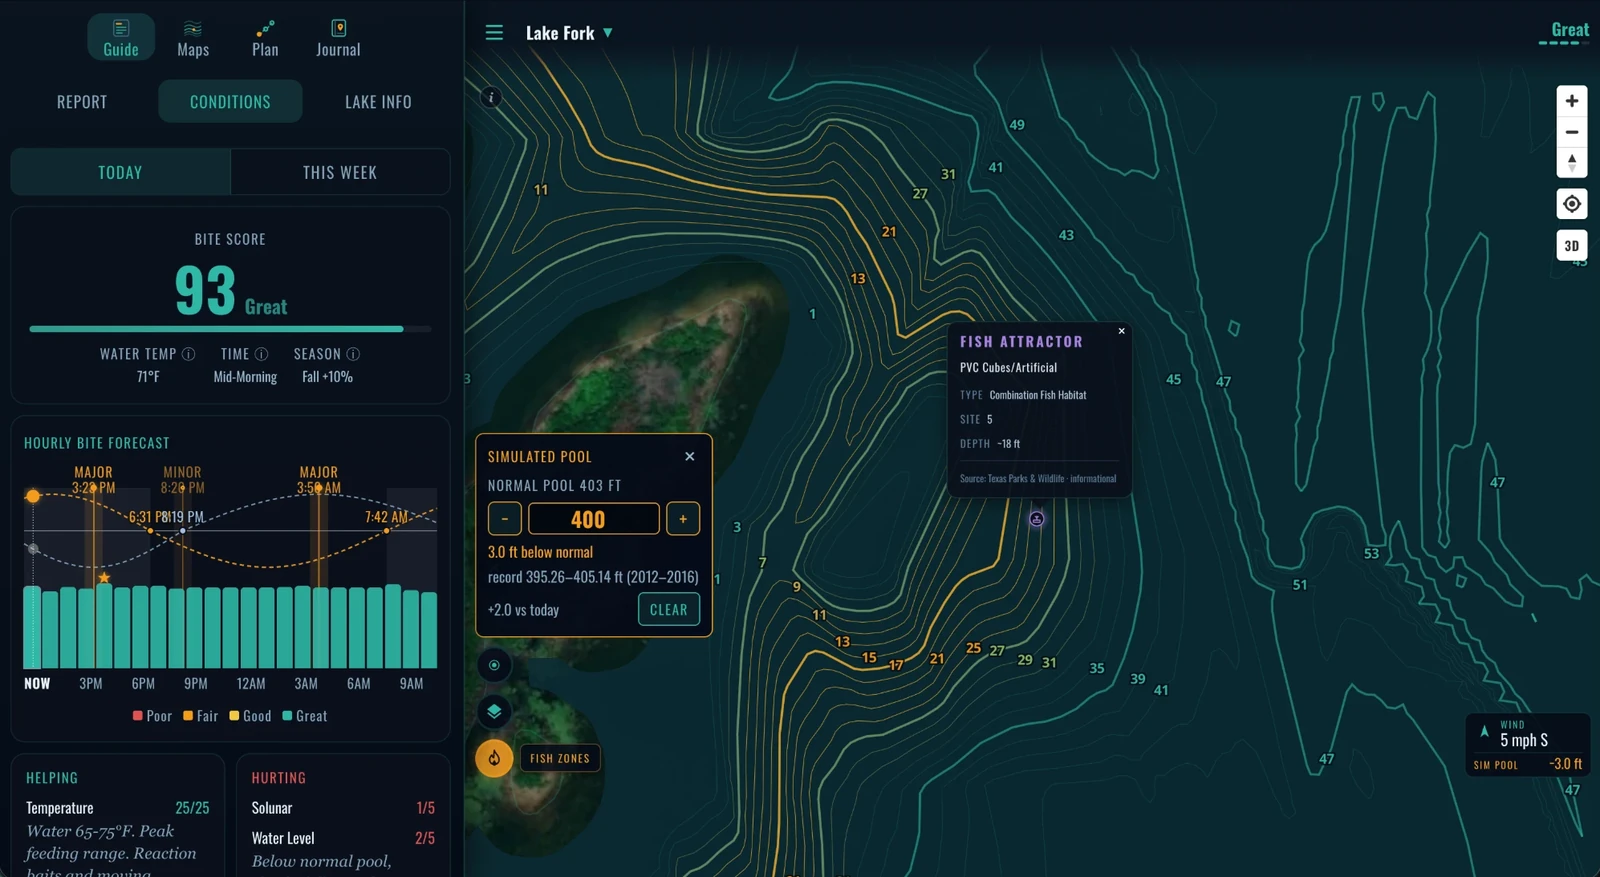Zoom in on the map

(1572, 101)
